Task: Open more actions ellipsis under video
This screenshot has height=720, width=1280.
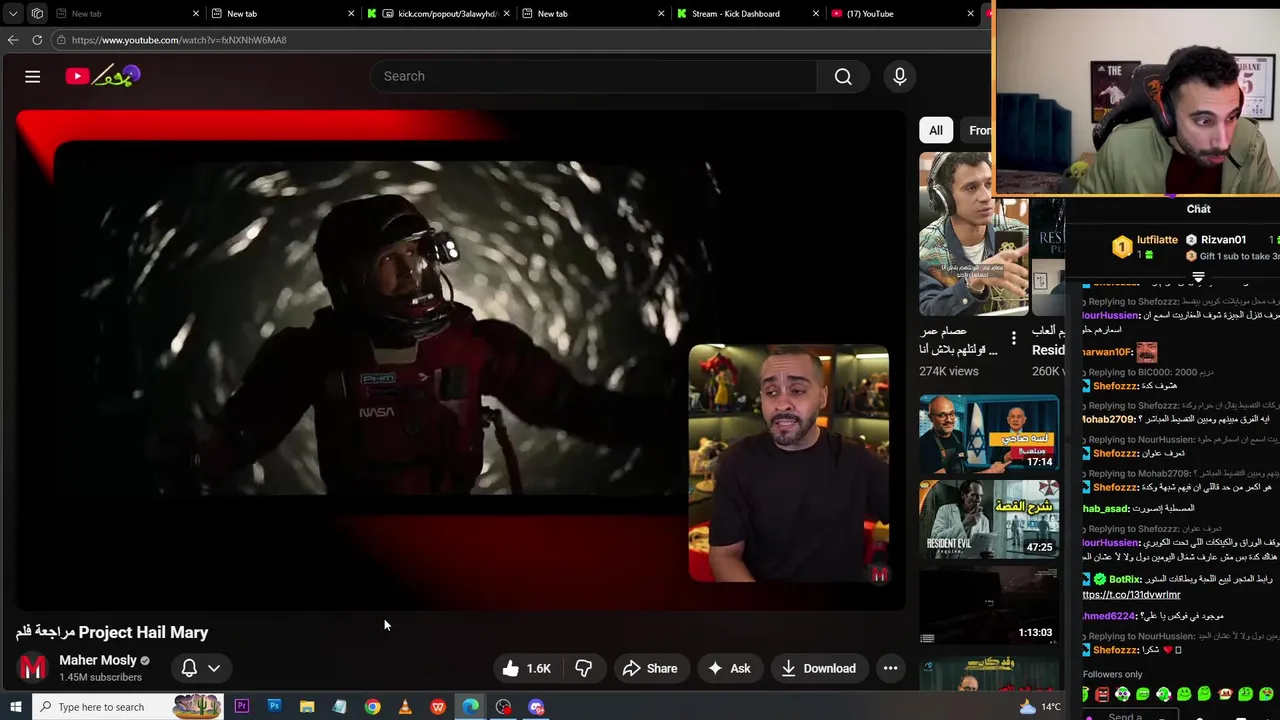Action: coord(890,668)
